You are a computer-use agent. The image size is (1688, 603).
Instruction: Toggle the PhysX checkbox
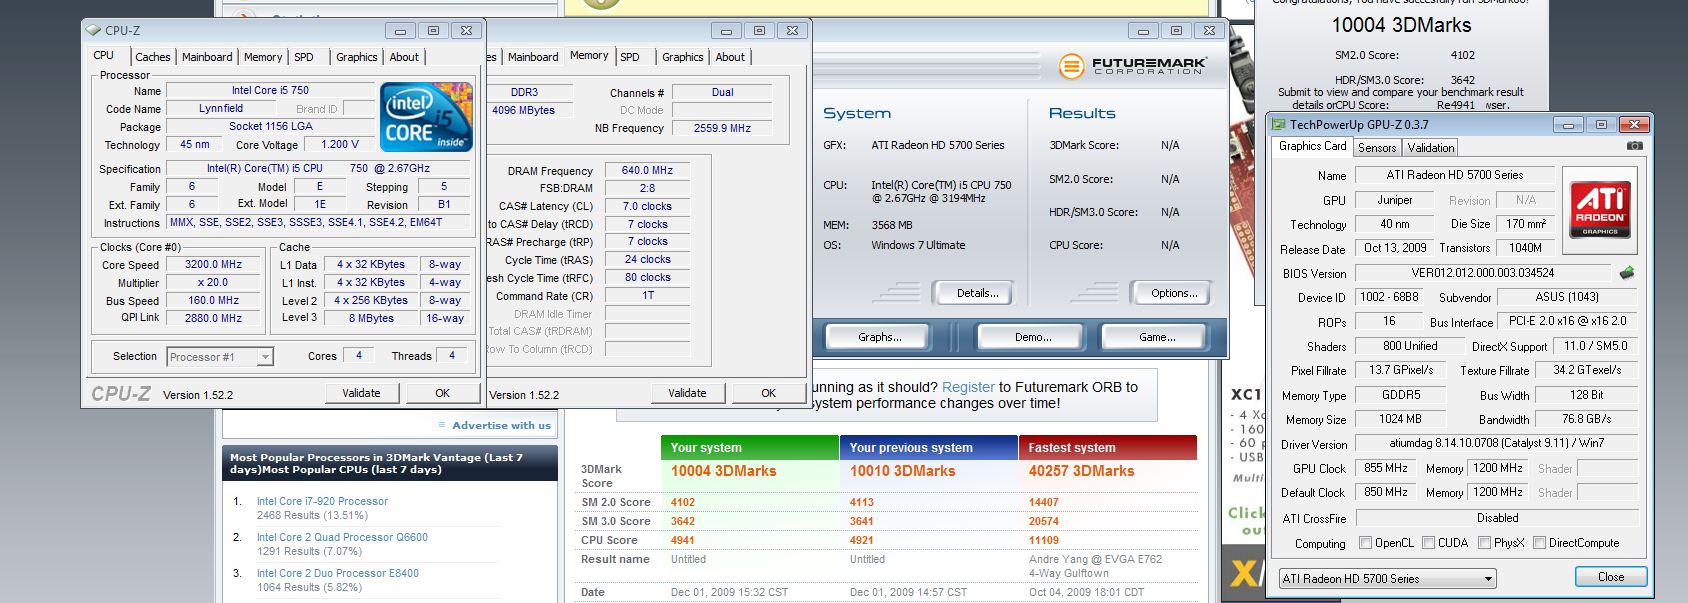point(1484,543)
